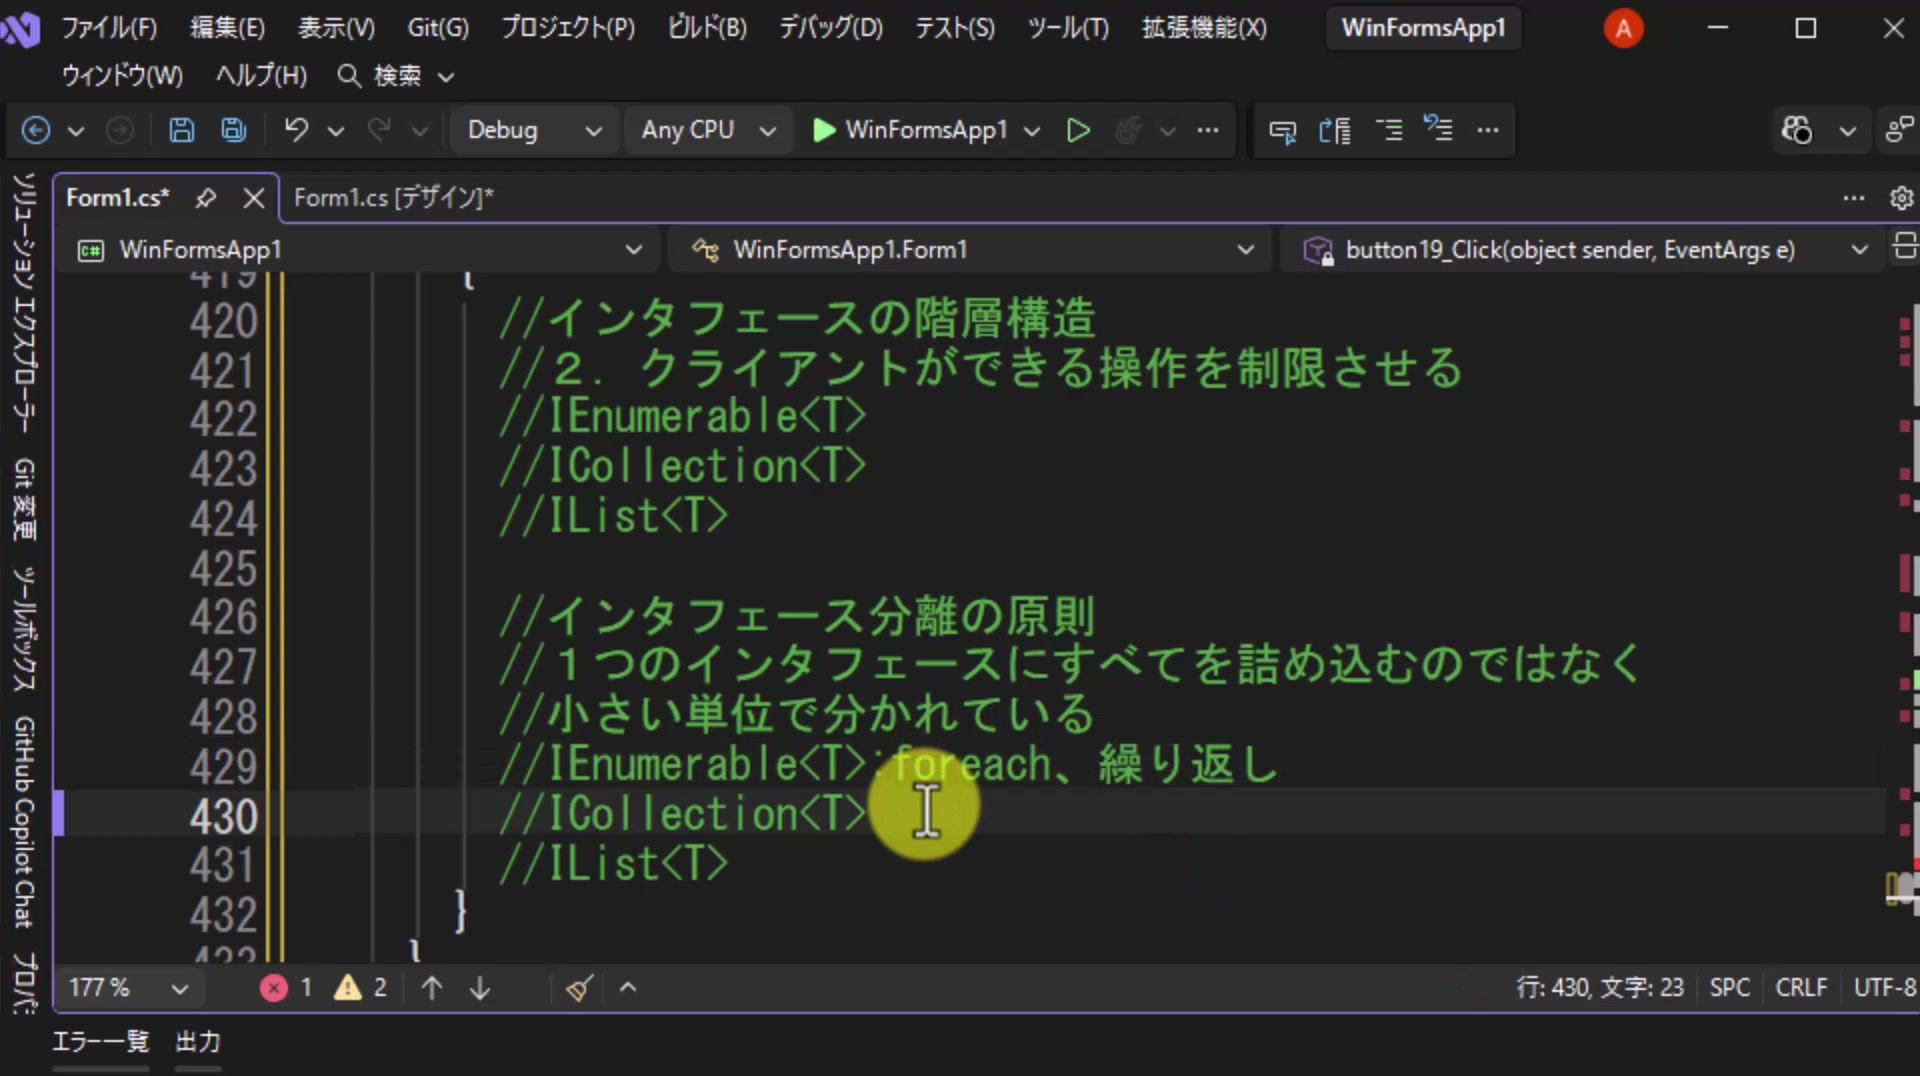
Task: Click the split editor icon at right
Action: pyautogui.click(x=1904, y=246)
